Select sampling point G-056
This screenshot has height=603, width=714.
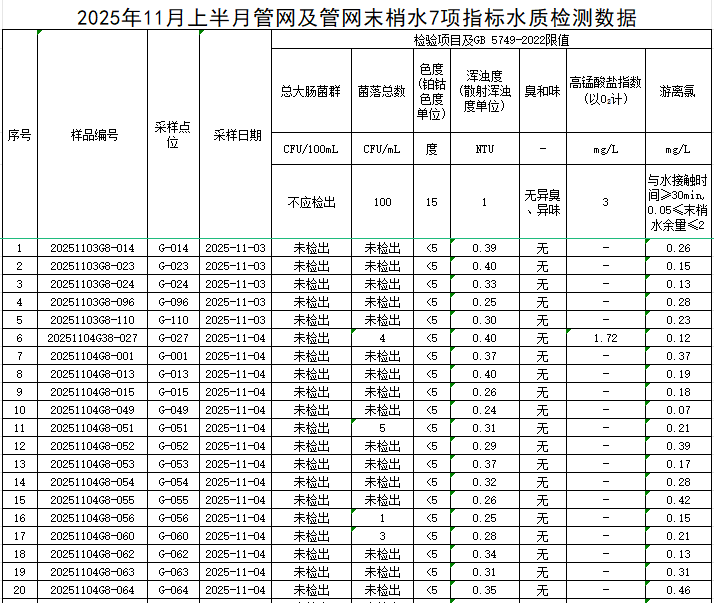(173, 518)
